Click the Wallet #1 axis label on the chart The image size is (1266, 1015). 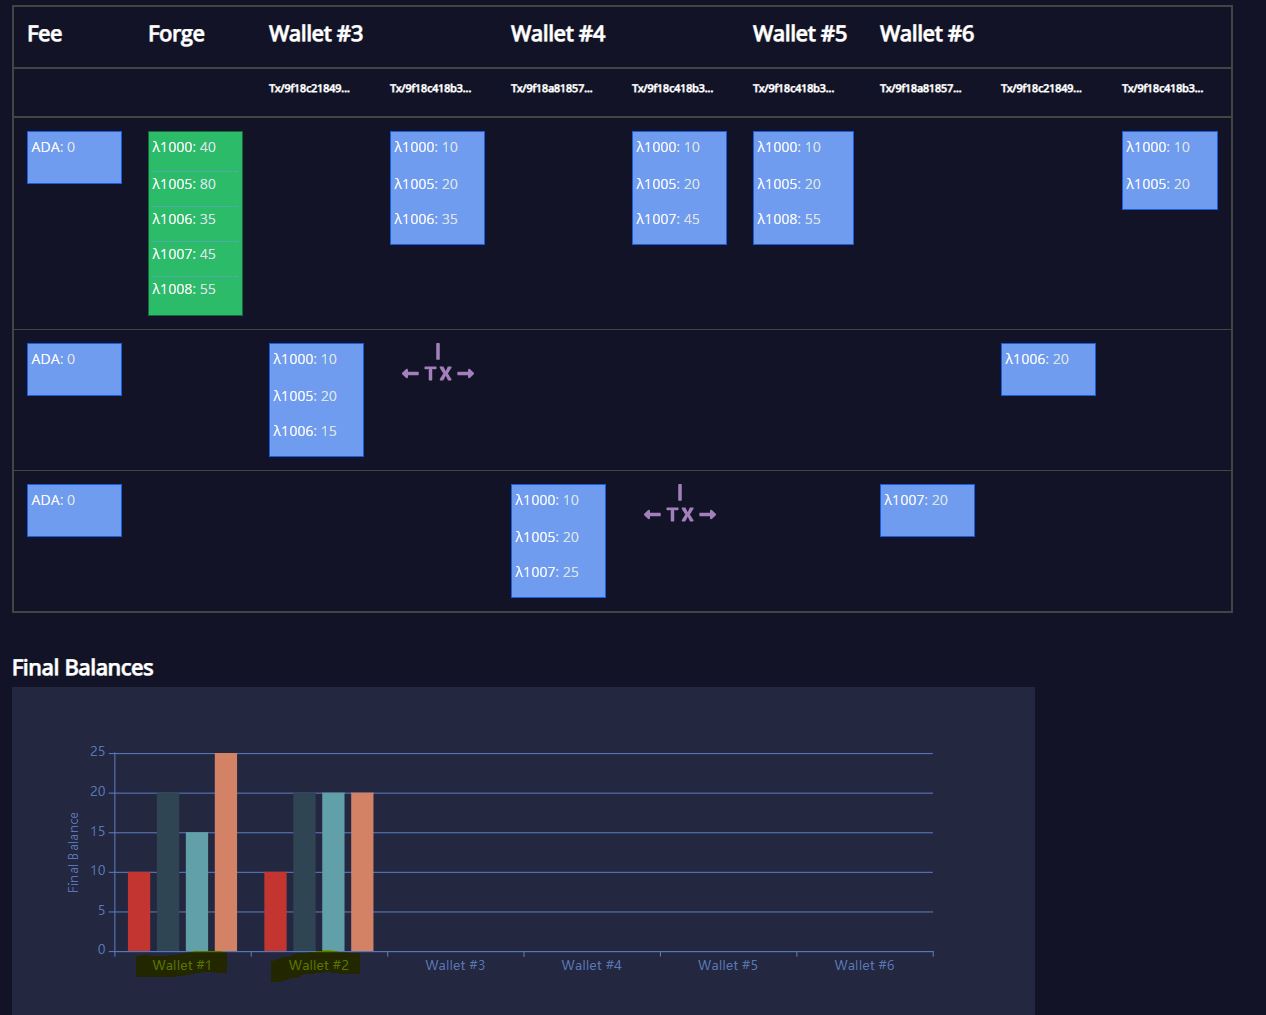[x=182, y=965]
